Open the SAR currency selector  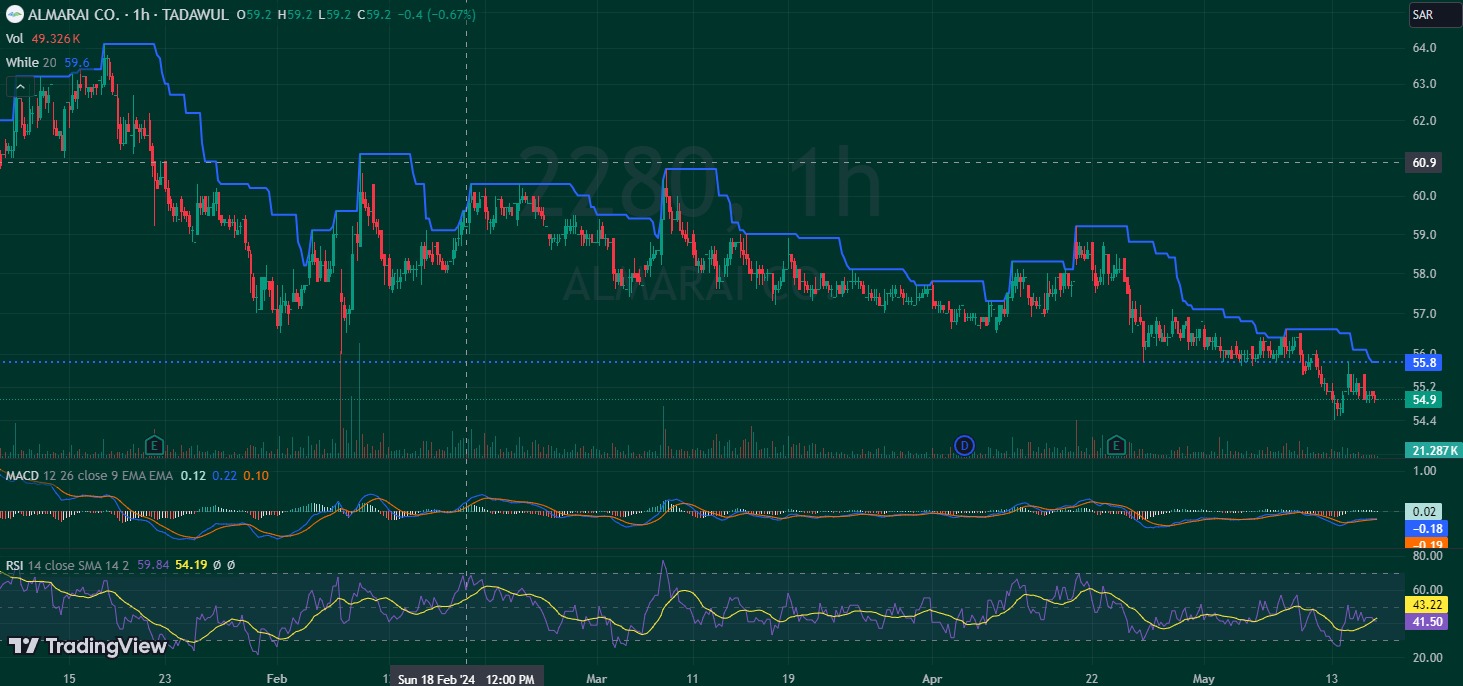click(1422, 16)
